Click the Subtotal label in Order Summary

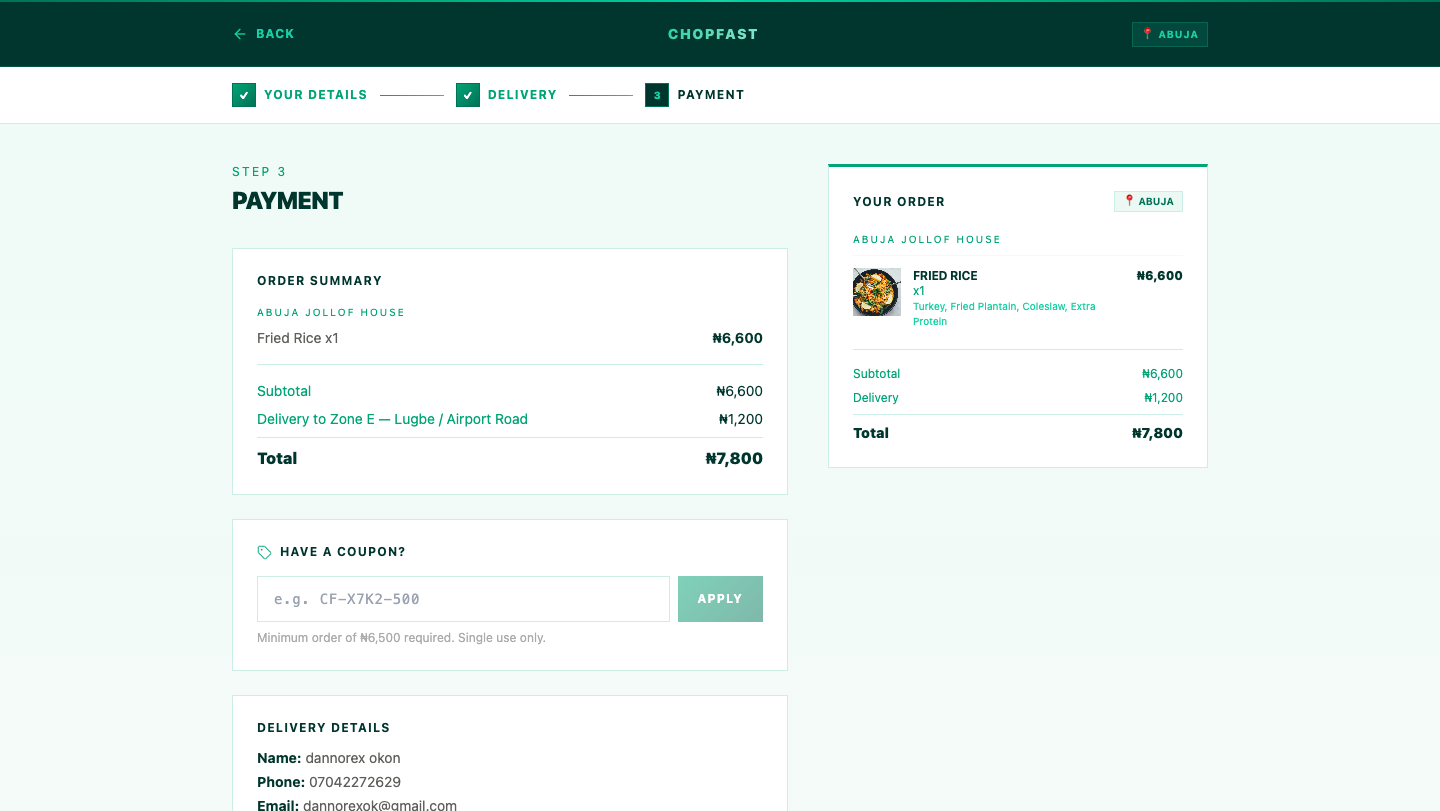click(x=284, y=391)
